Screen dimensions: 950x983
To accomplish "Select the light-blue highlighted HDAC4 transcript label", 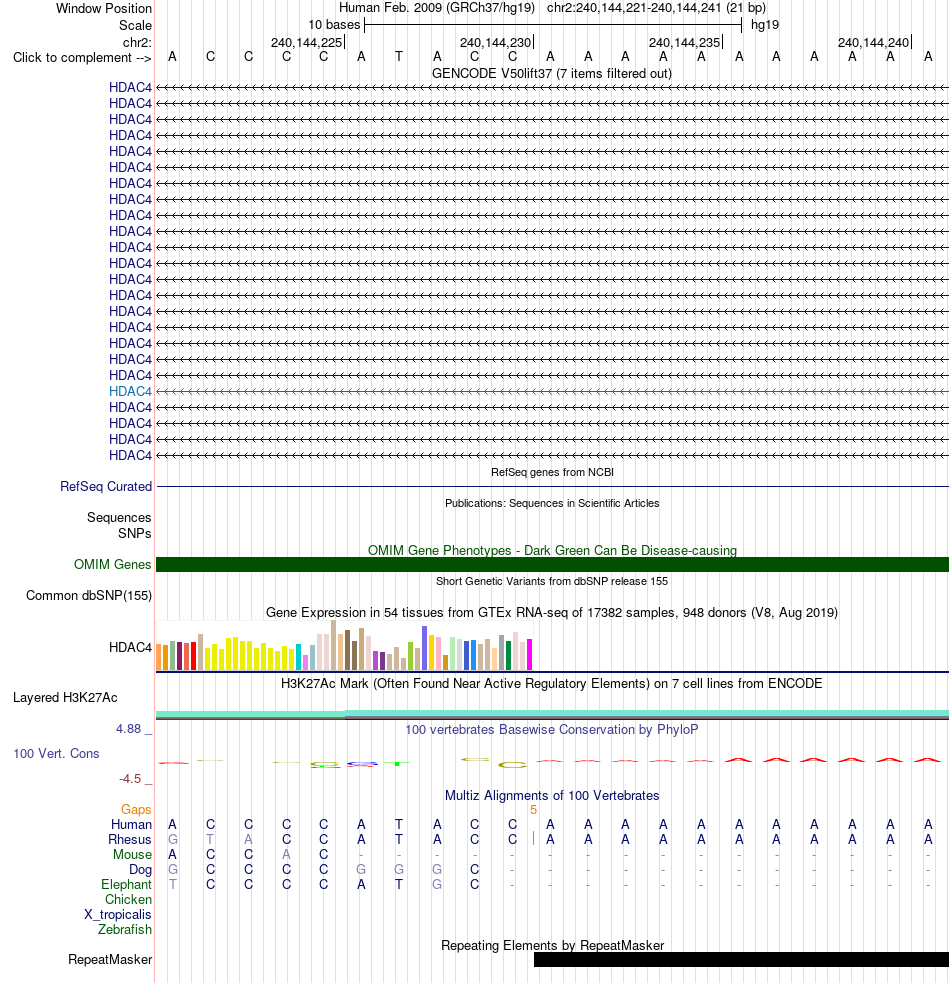I will click(x=130, y=391).
